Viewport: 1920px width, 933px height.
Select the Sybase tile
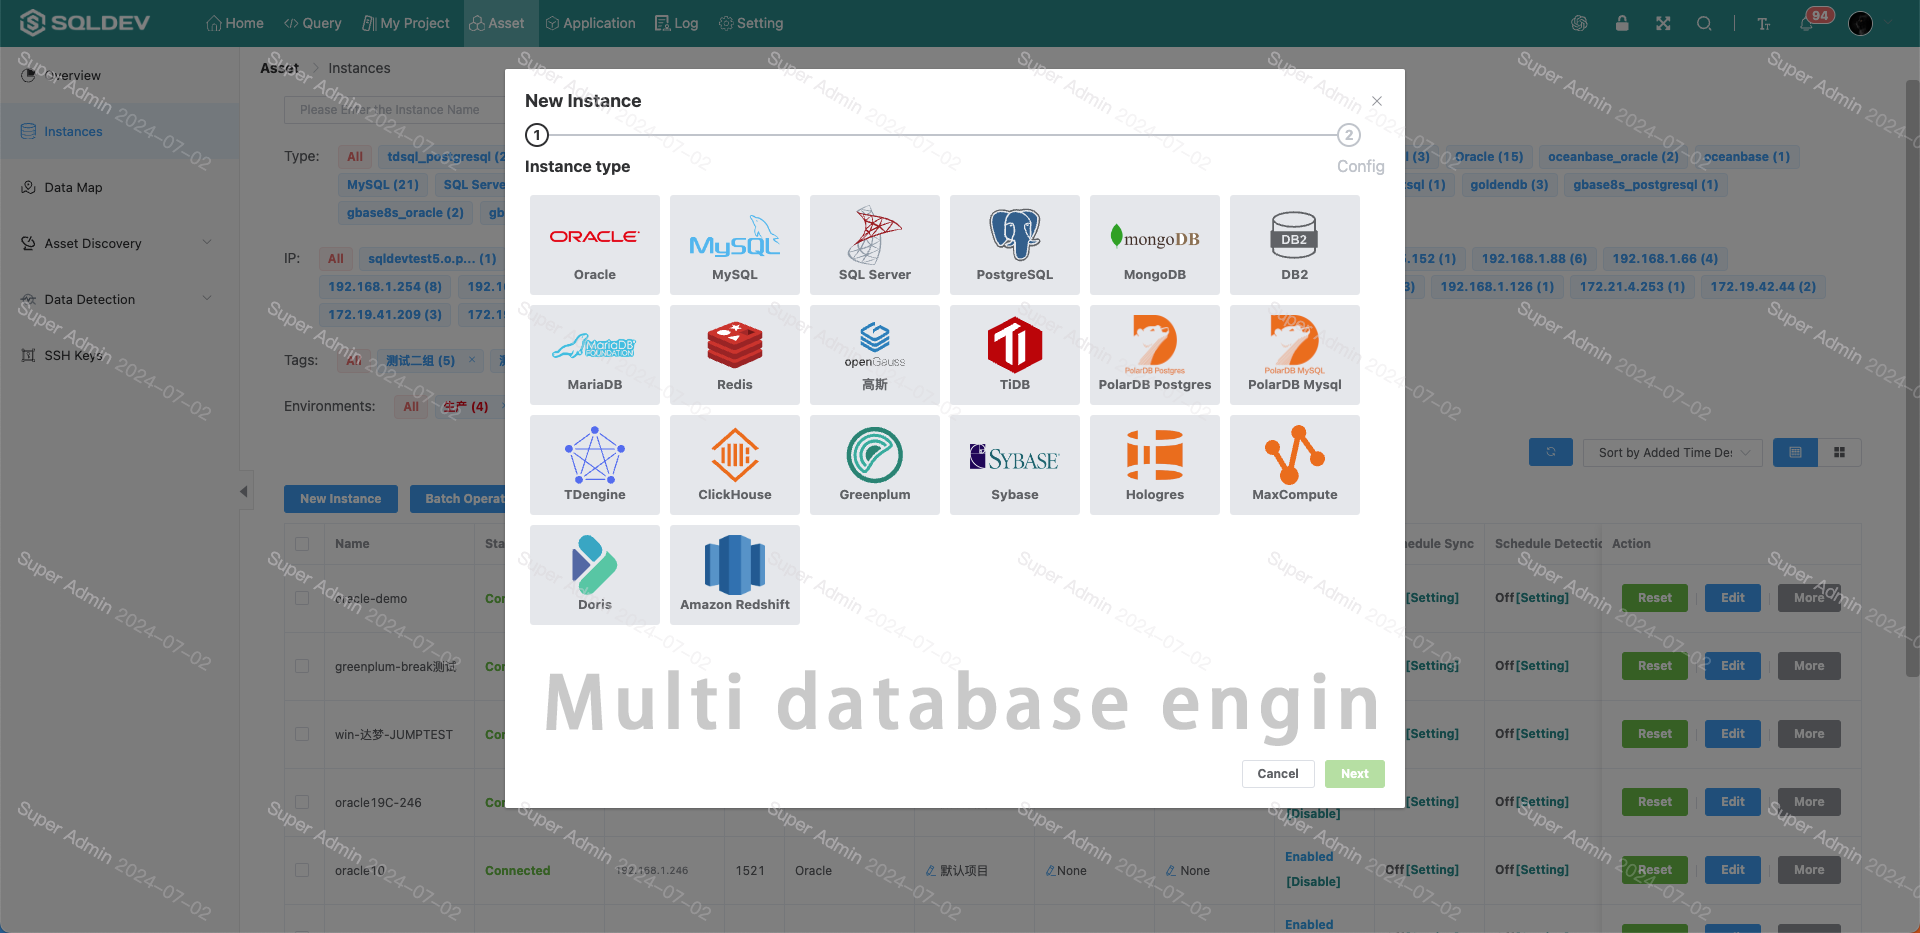1015,465
